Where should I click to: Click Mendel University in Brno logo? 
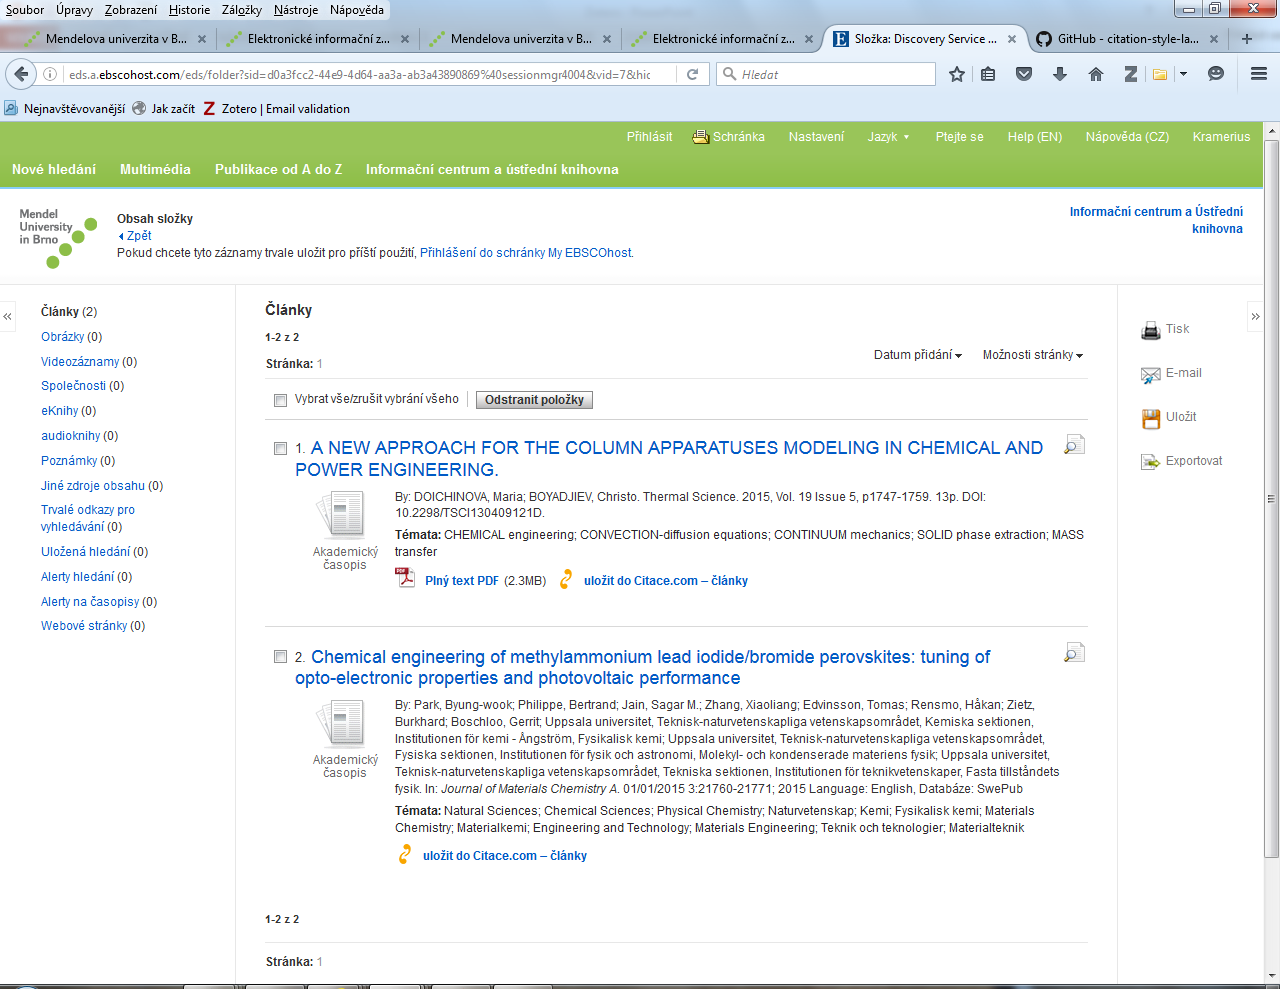point(58,238)
